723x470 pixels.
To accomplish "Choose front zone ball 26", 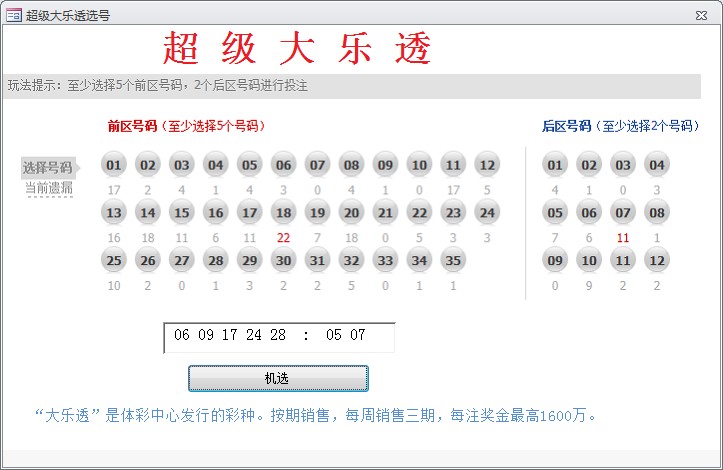I will coord(148,260).
